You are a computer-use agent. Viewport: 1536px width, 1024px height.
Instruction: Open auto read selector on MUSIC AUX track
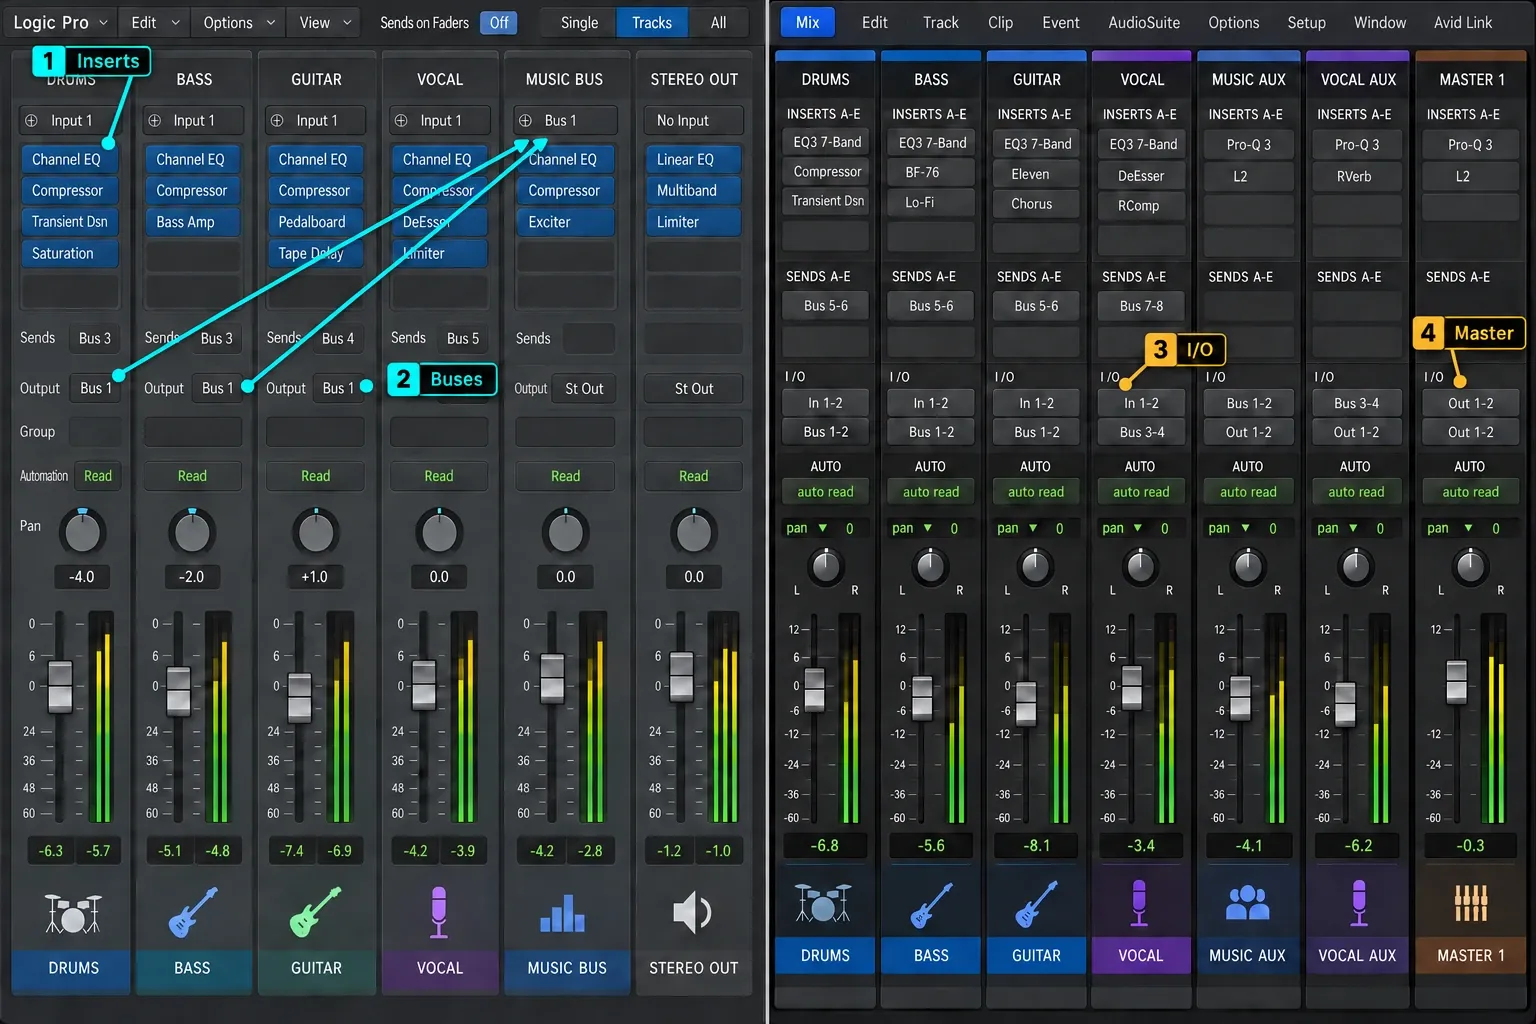pos(1248,492)
